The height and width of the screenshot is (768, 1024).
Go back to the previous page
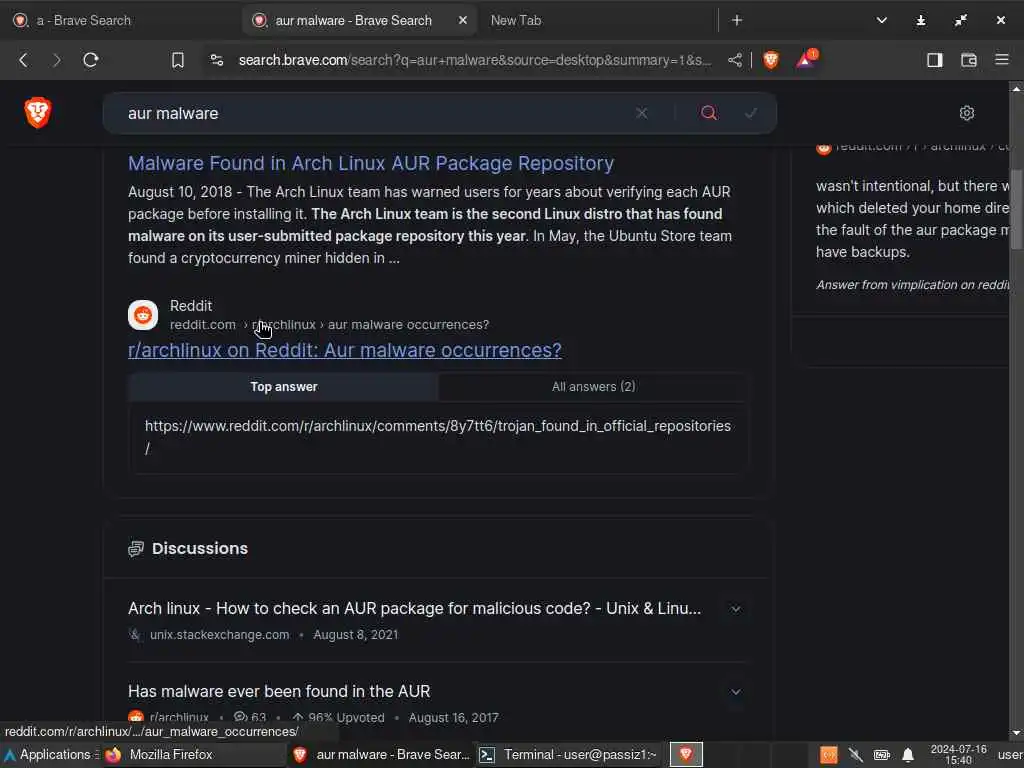pos(24,60)
